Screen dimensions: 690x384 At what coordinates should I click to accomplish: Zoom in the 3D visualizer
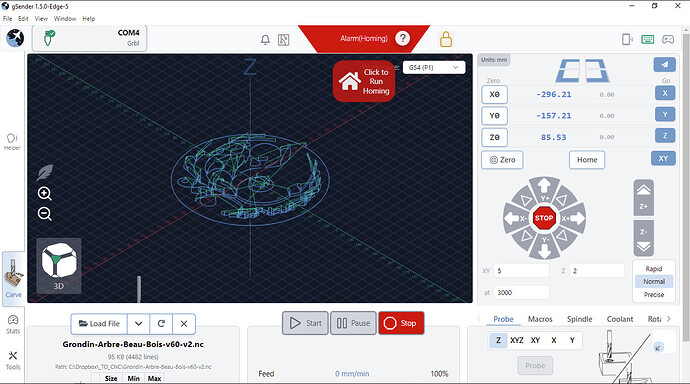point(44,194)
